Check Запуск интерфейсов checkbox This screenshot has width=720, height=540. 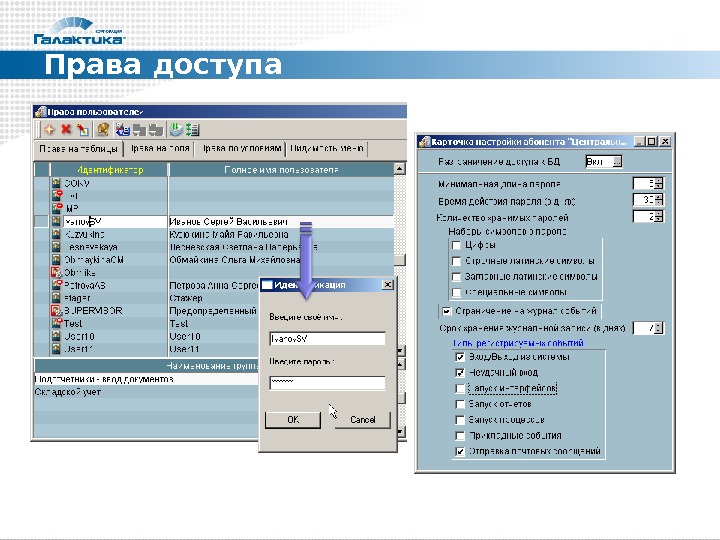coord(460,388)
